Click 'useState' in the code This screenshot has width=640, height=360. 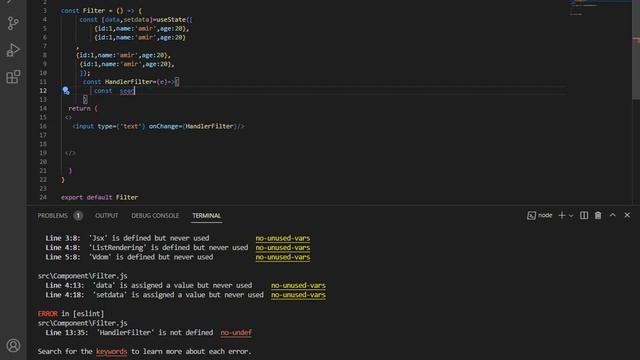[171, 19]
